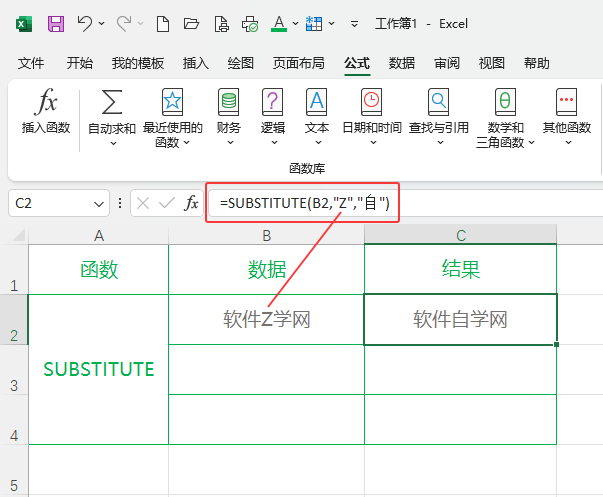603x497 pixels.
Task: Confirm formula entry checkmark icon
Action: click(x=167, y=203)
